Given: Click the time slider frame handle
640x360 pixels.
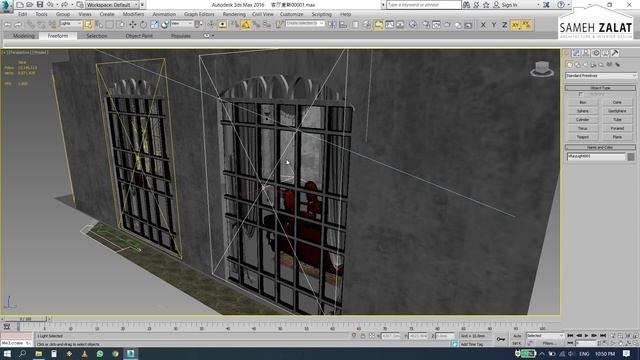Looking at the screenshot, I should coord(26,319).
